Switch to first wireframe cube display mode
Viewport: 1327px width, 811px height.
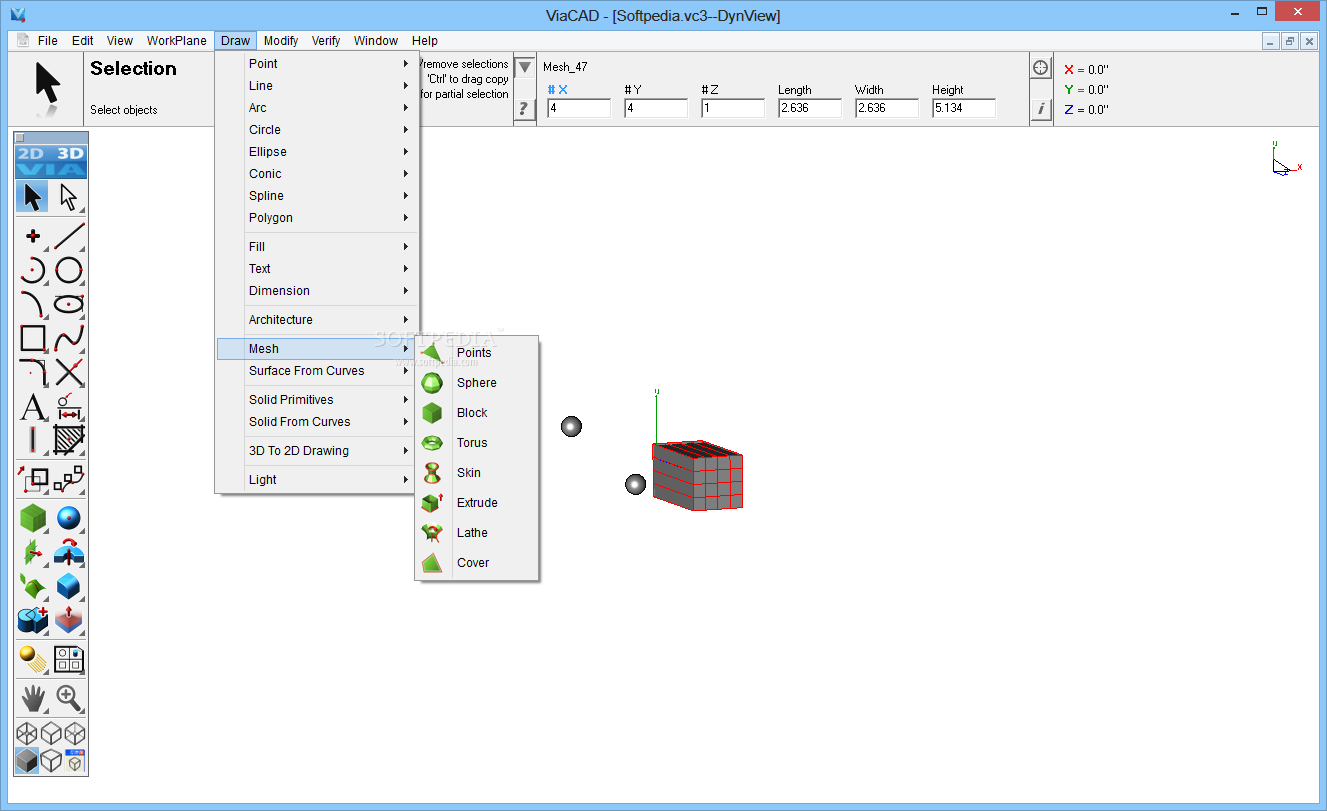pos(27,734)
